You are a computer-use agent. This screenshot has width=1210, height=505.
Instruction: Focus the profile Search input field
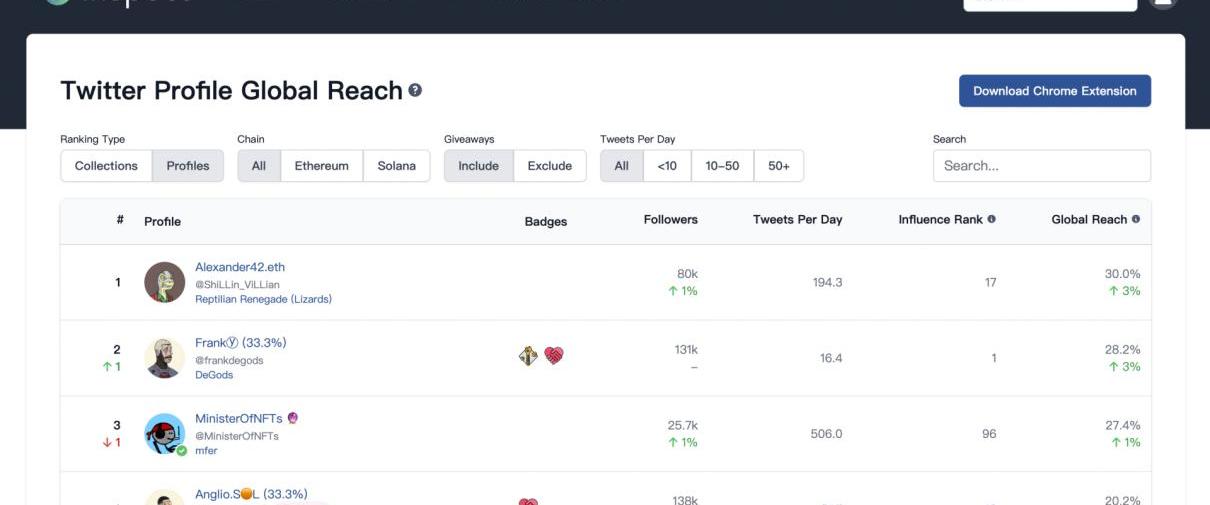1042,166
